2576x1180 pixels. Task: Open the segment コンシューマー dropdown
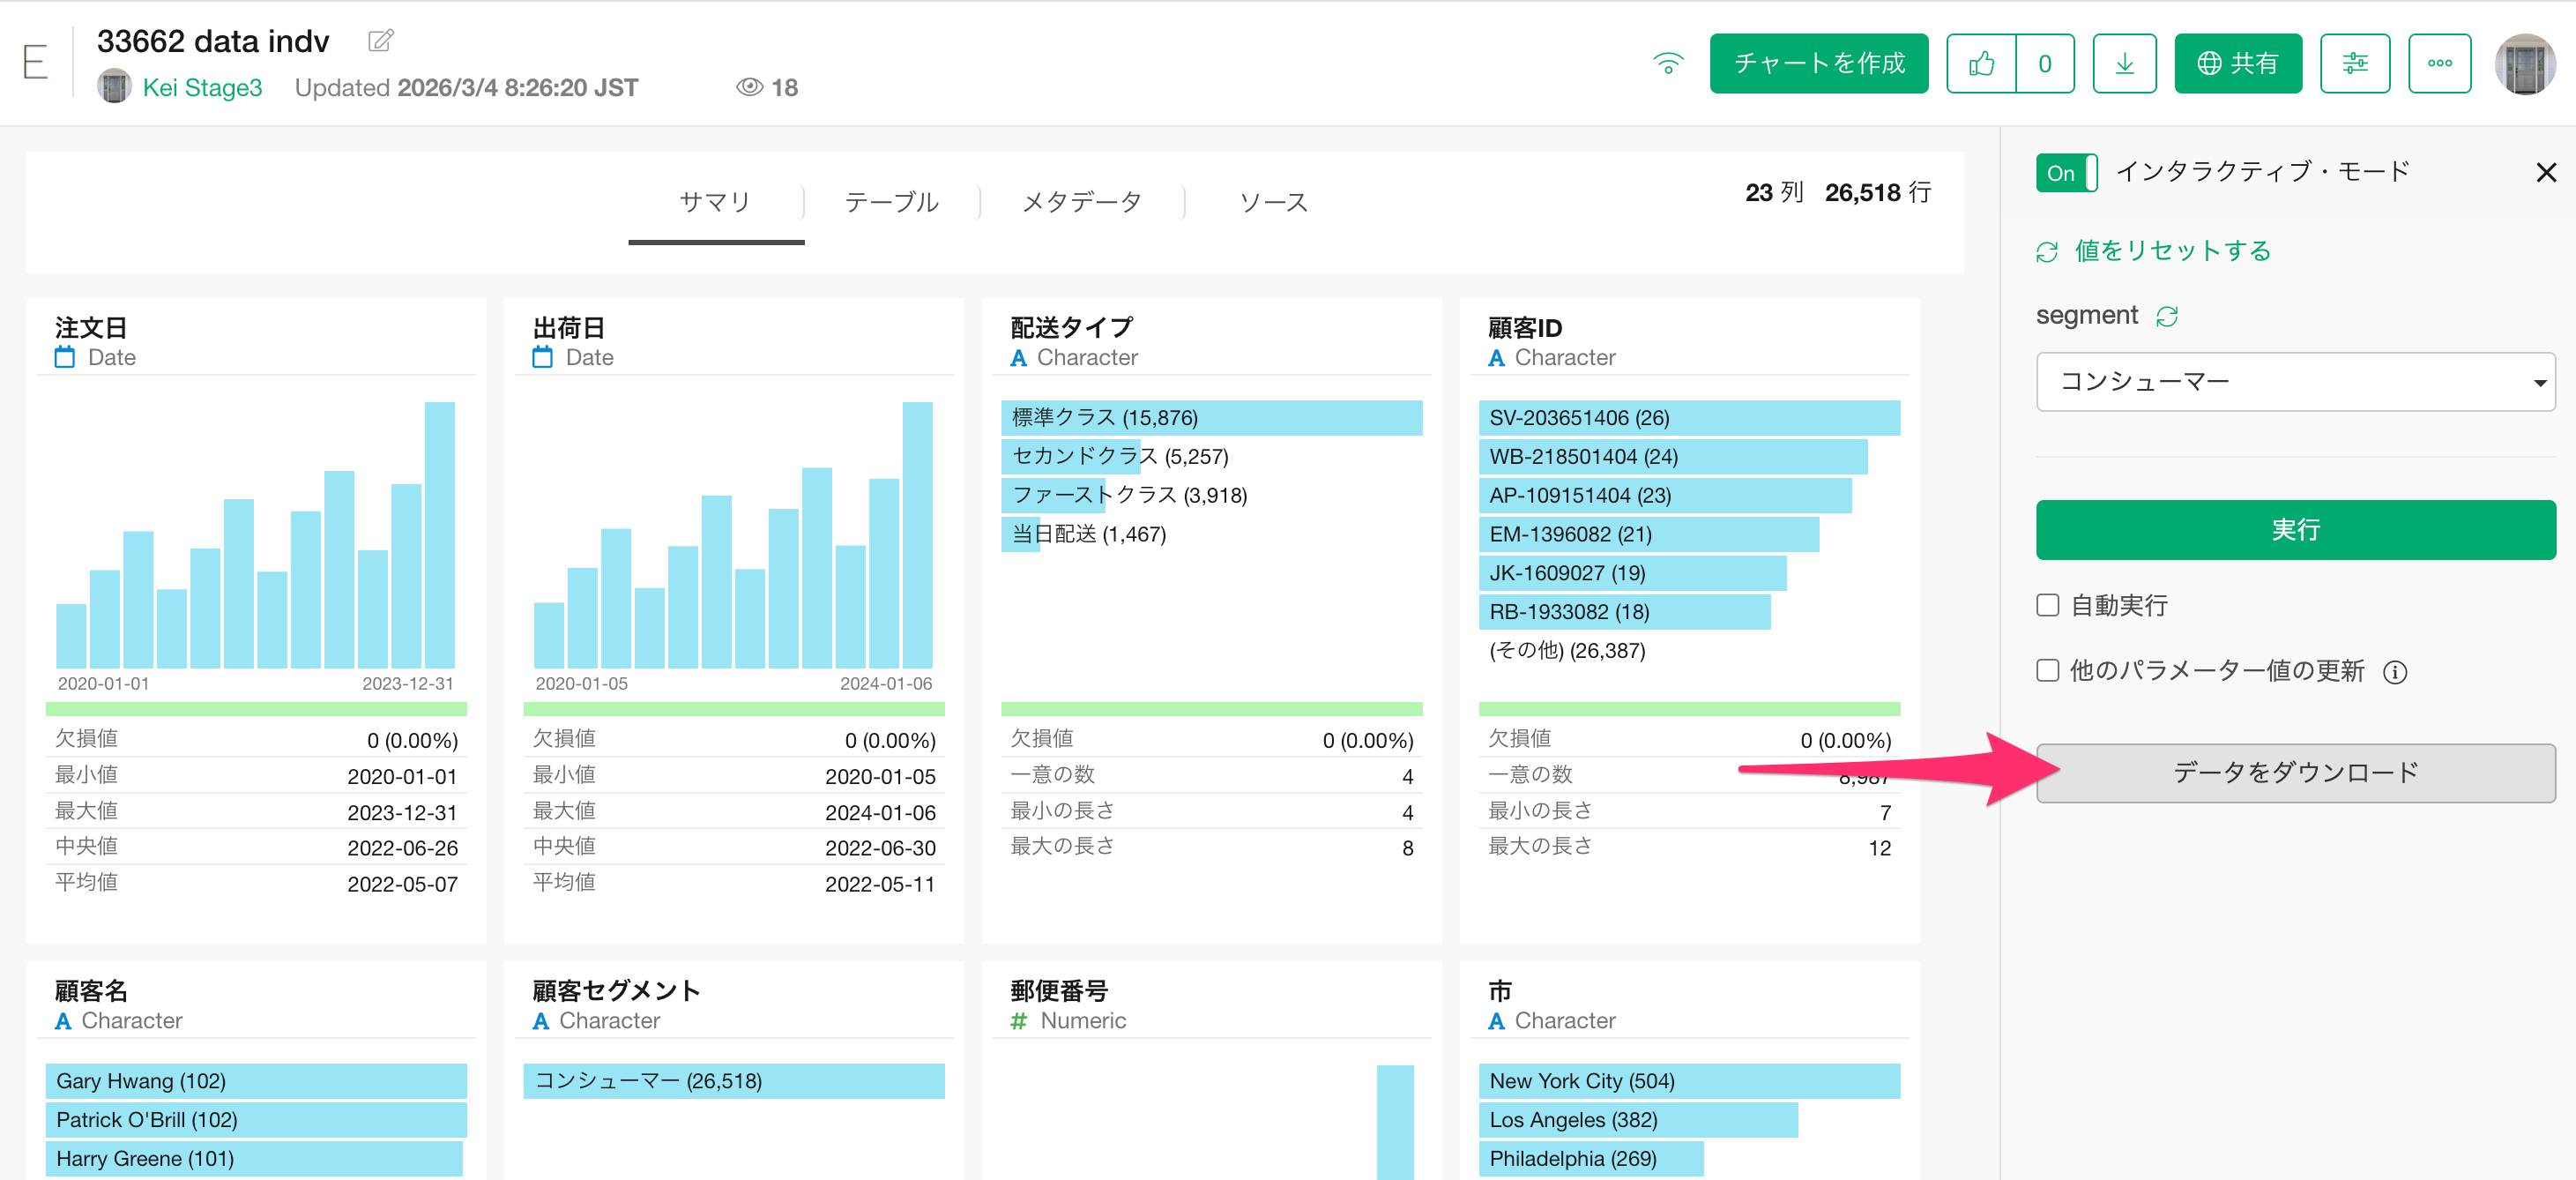2295,382
